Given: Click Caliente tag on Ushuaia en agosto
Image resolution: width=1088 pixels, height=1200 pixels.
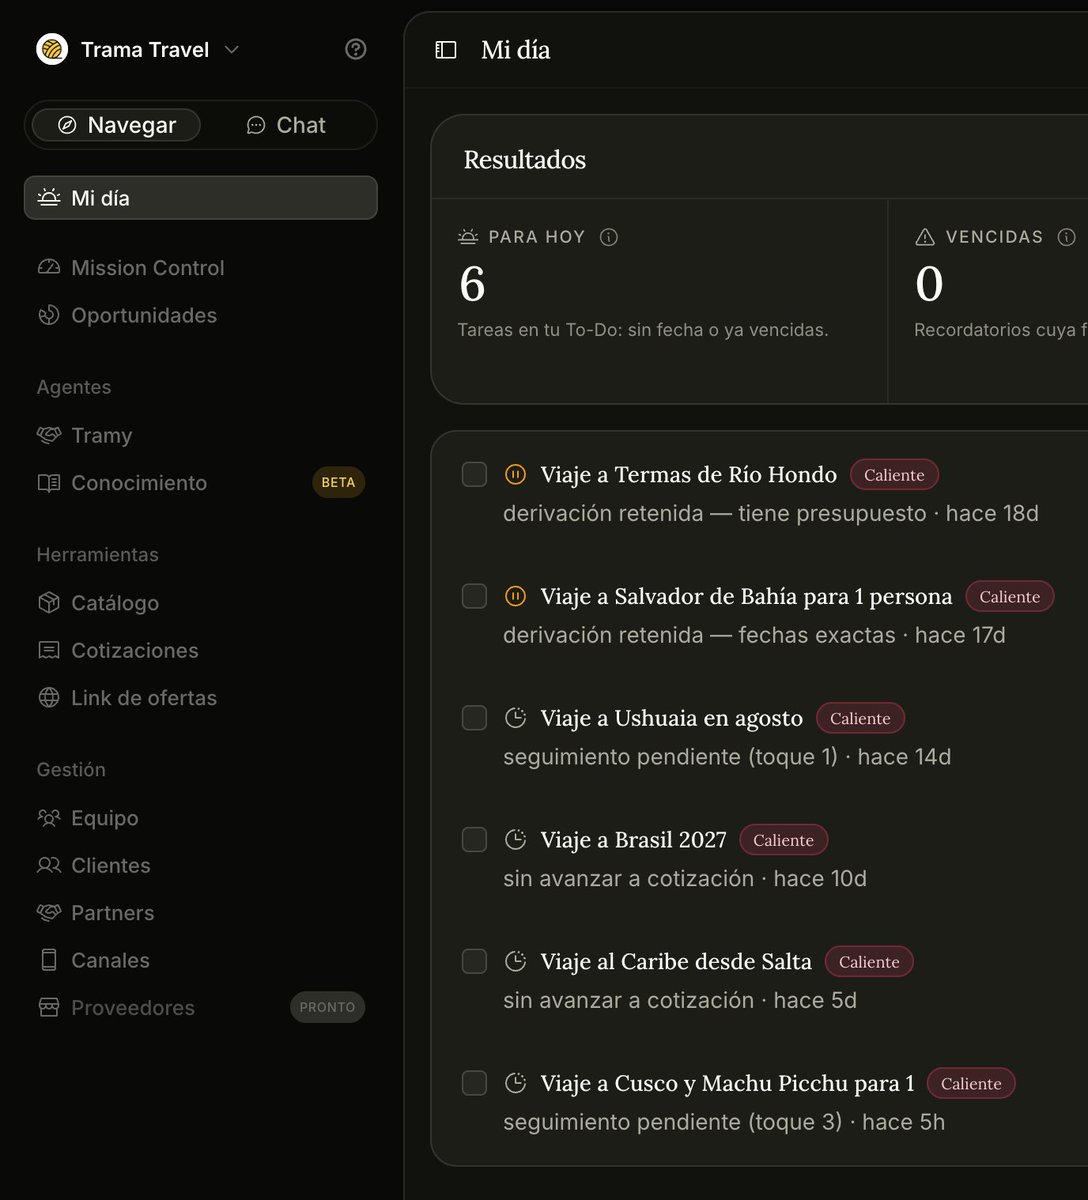Looking at the screenshot, I should coord(860,718).
